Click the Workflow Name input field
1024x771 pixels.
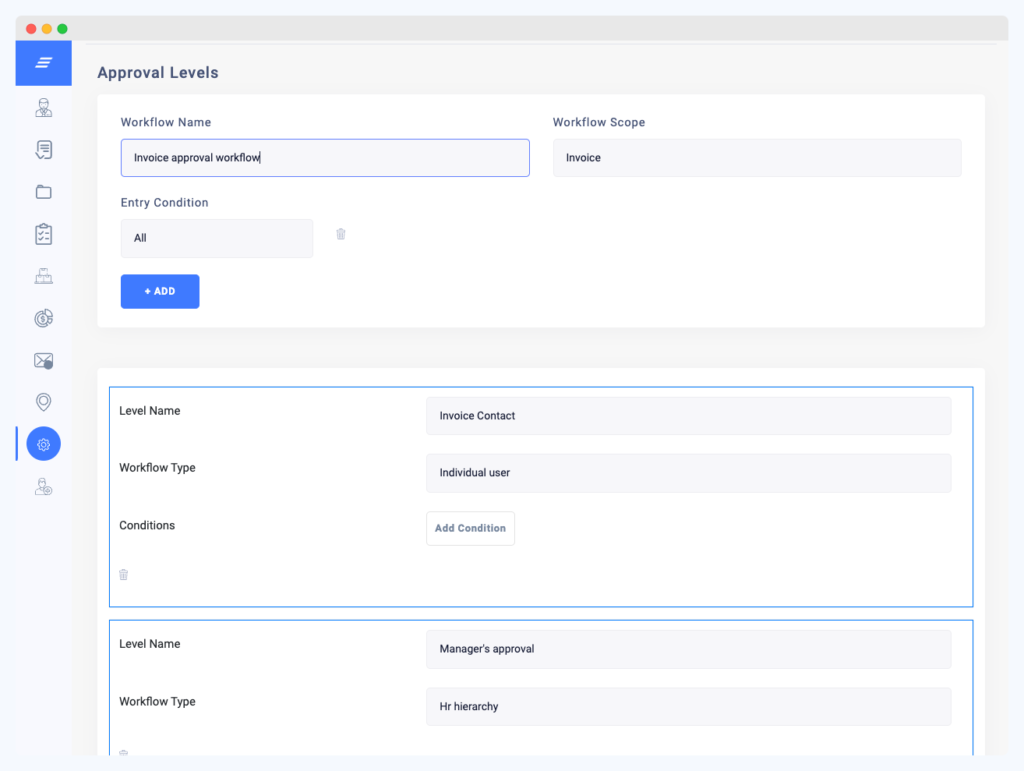pos(325,157)
